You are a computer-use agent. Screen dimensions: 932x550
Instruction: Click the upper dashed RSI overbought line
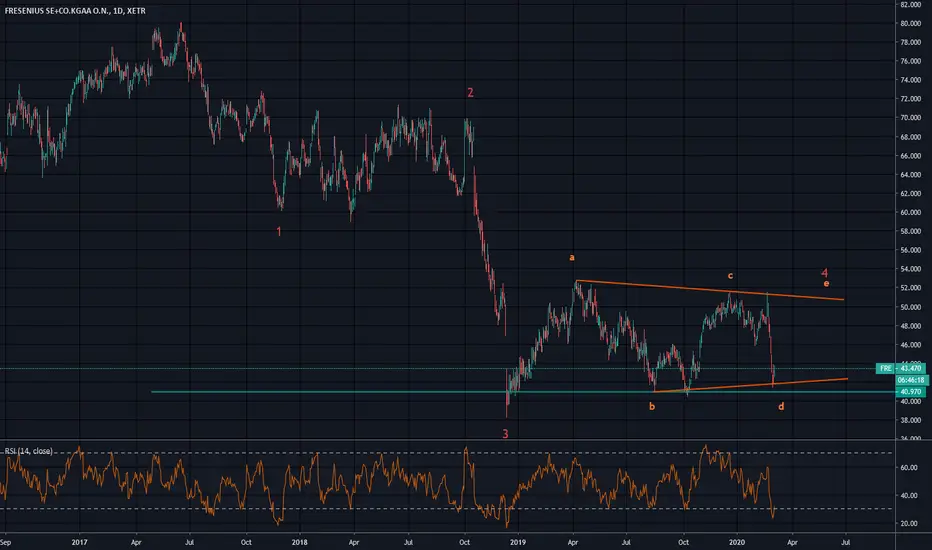[447, 453]
